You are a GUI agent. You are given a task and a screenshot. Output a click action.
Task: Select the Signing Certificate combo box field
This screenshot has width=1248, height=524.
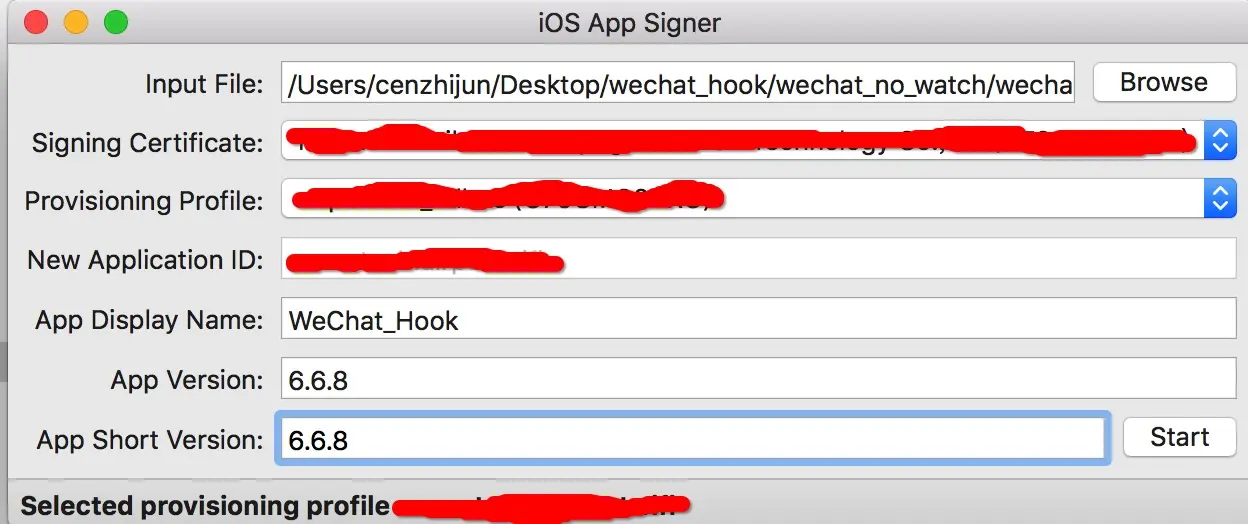(x=759, y=141)
